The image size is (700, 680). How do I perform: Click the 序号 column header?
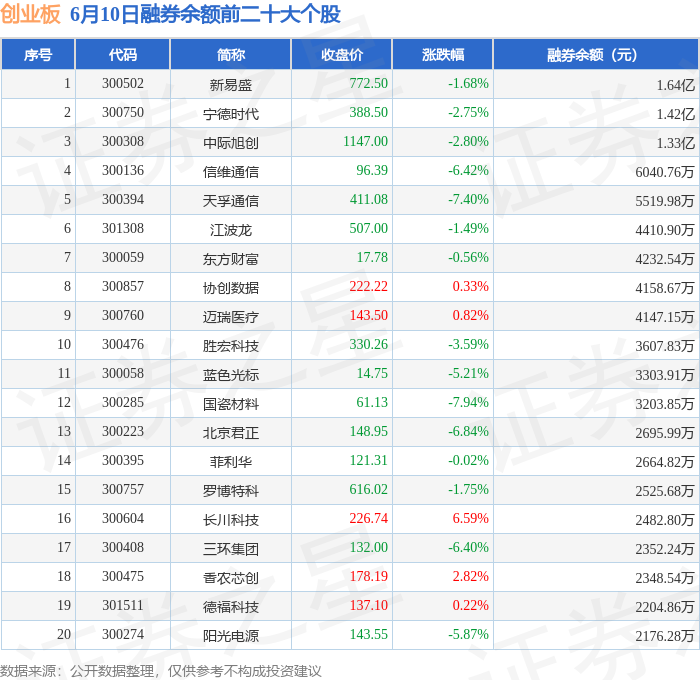pos(38,55)
